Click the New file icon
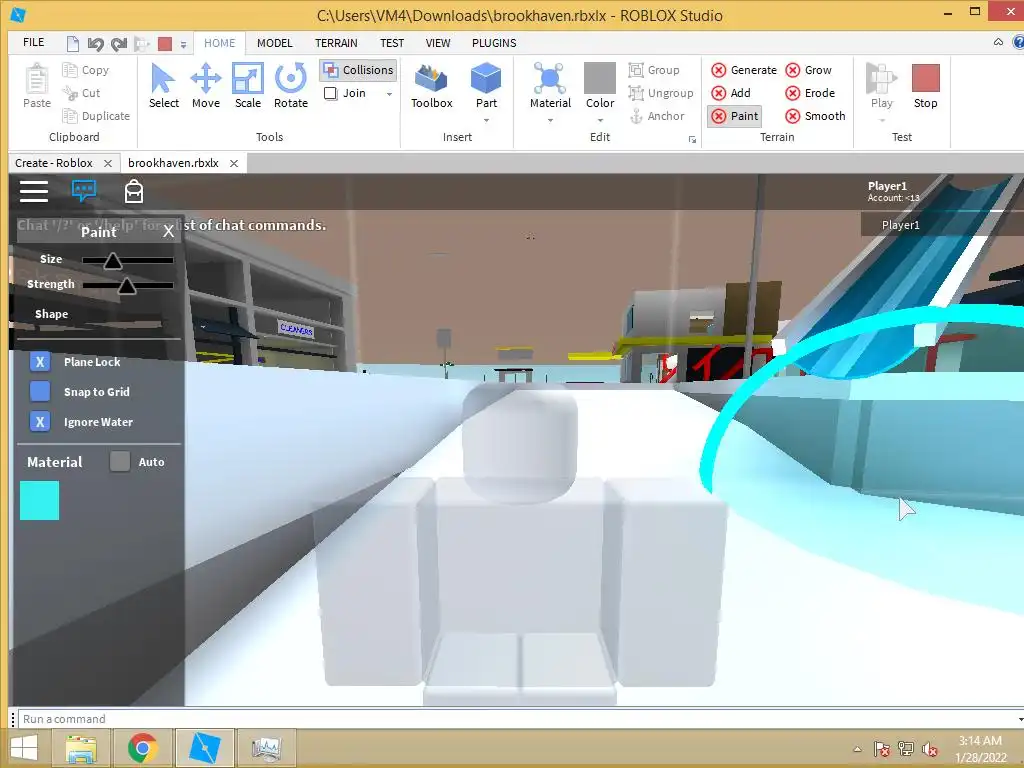 coord(72,44)
